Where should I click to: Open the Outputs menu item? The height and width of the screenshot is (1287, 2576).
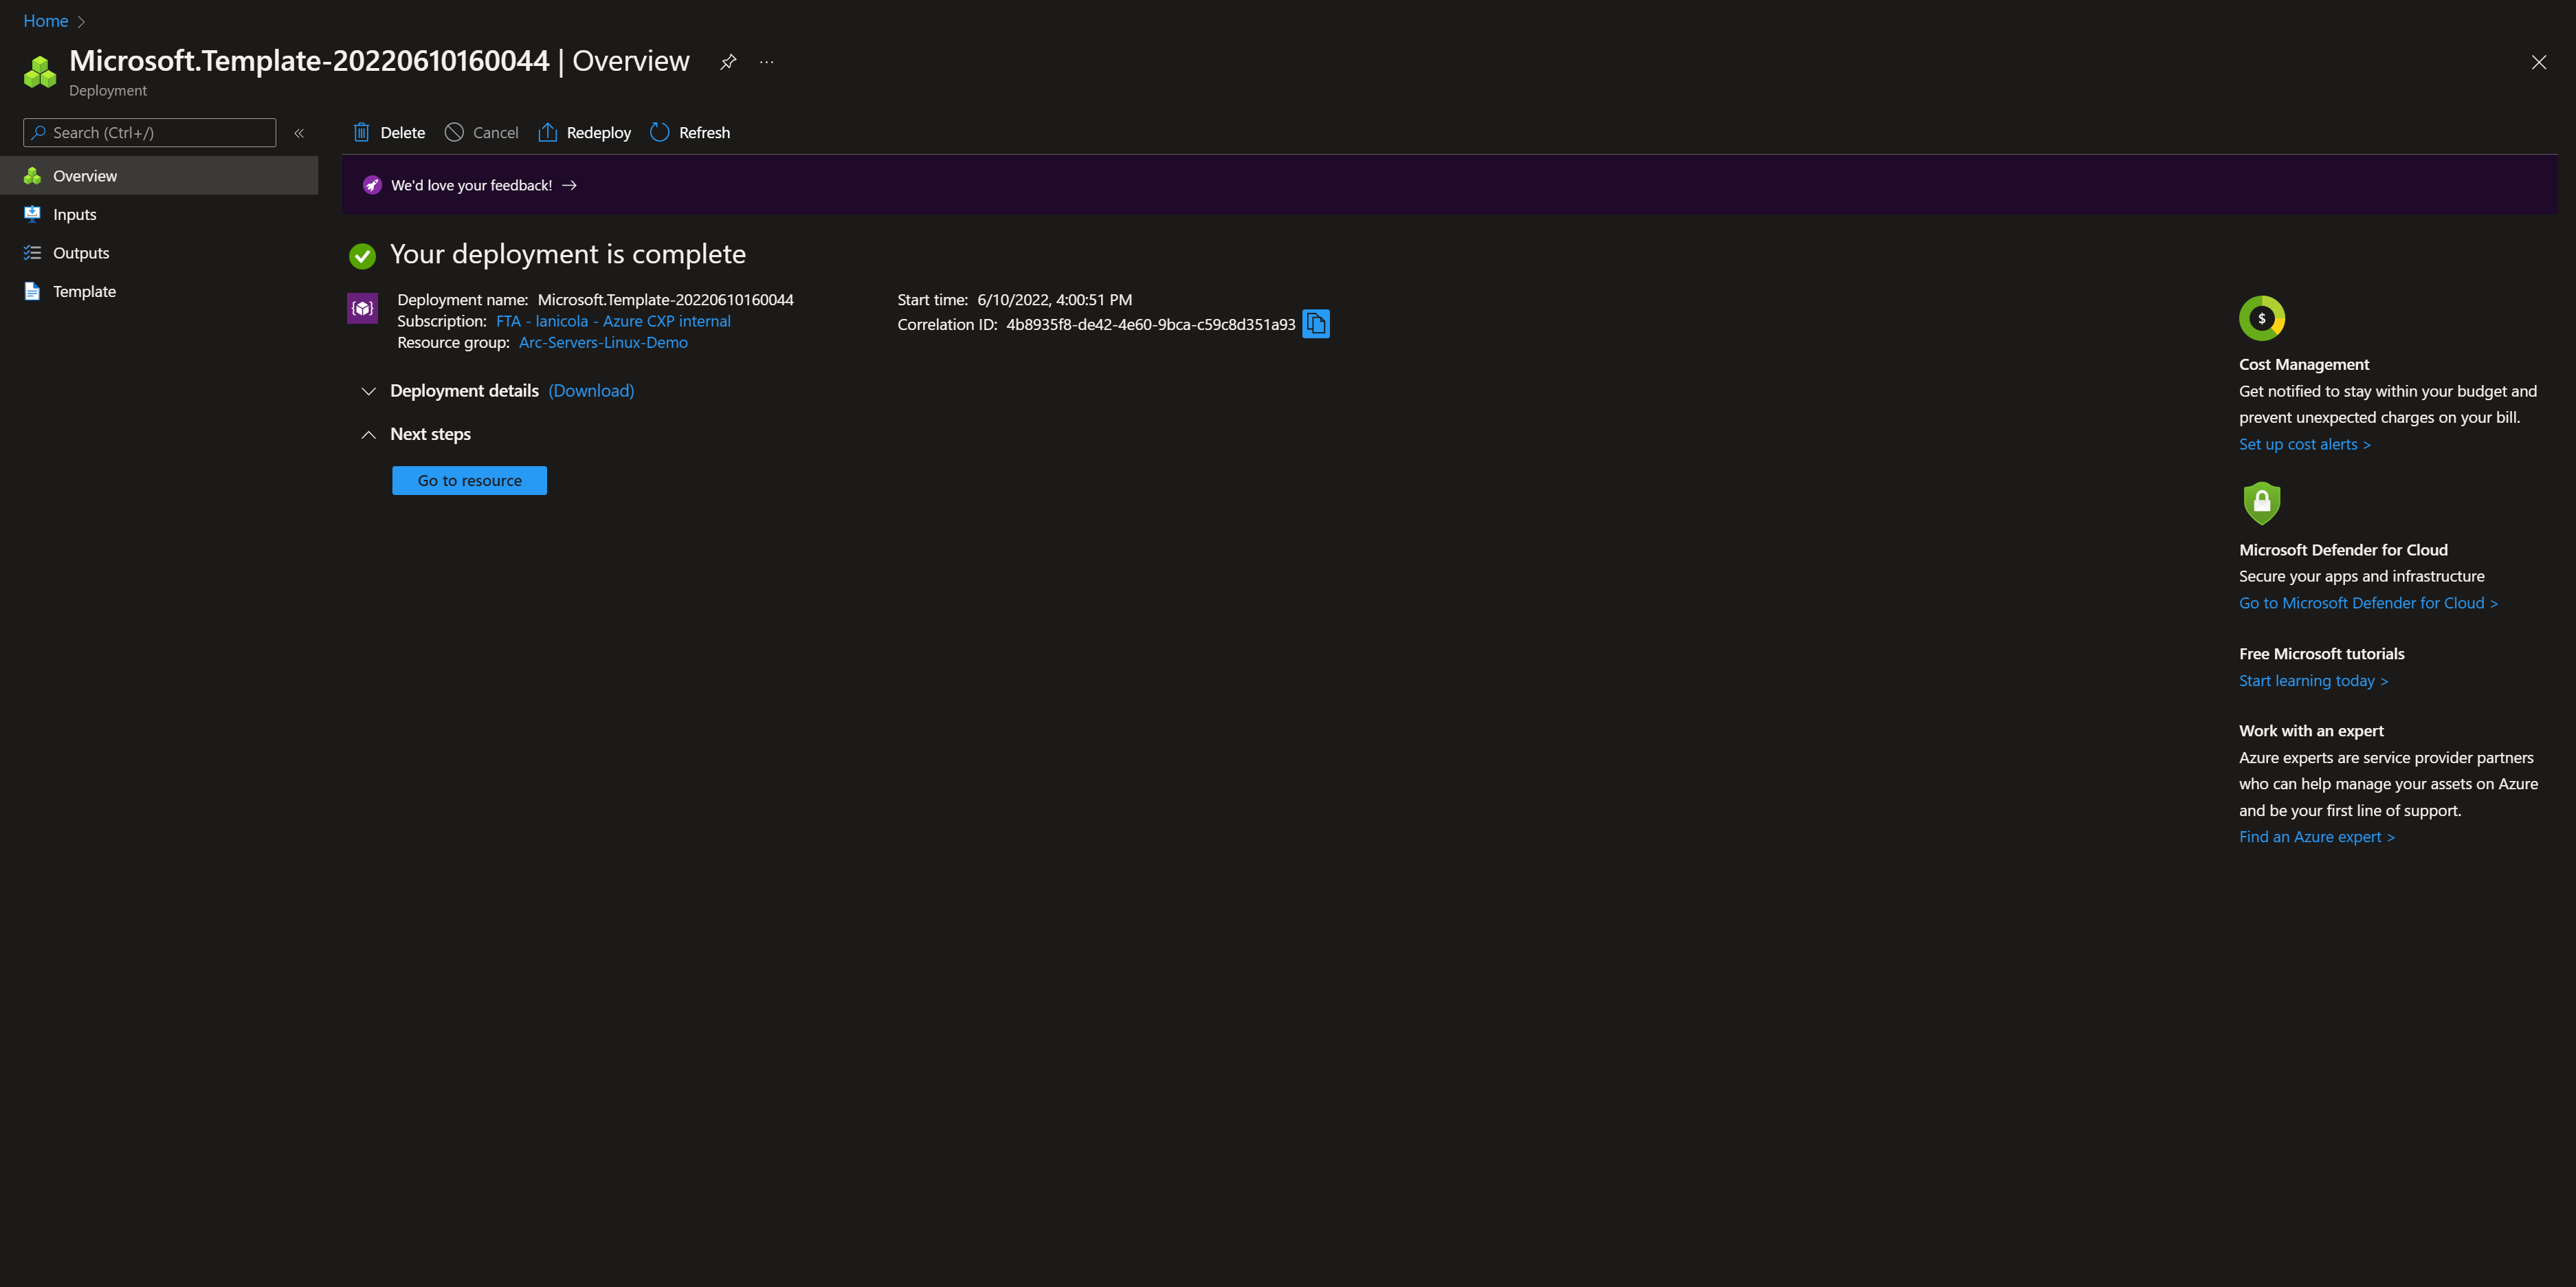[x=81, y=253]
